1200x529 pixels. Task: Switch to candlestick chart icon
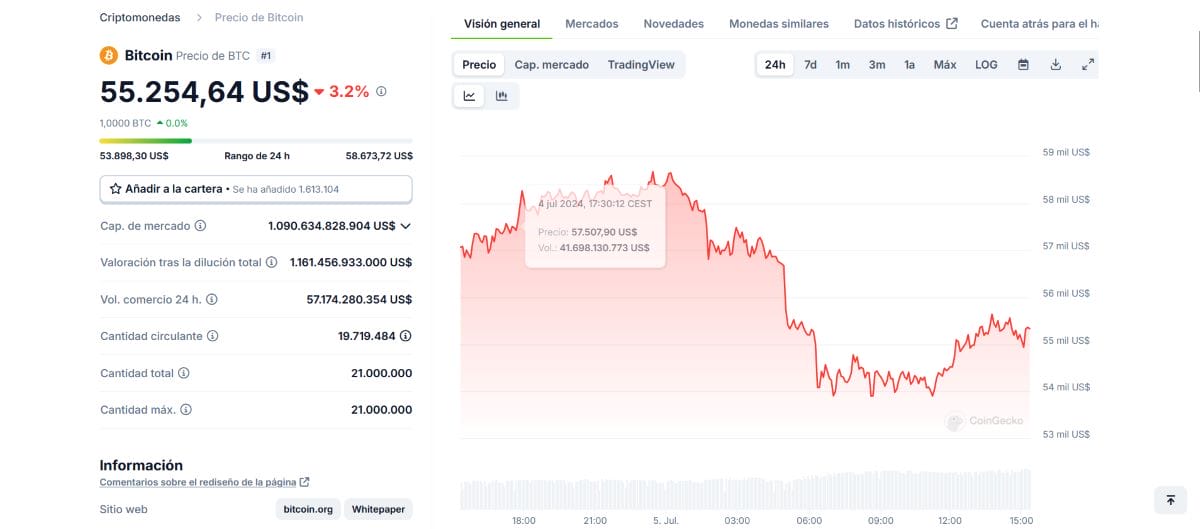(501, 96)
